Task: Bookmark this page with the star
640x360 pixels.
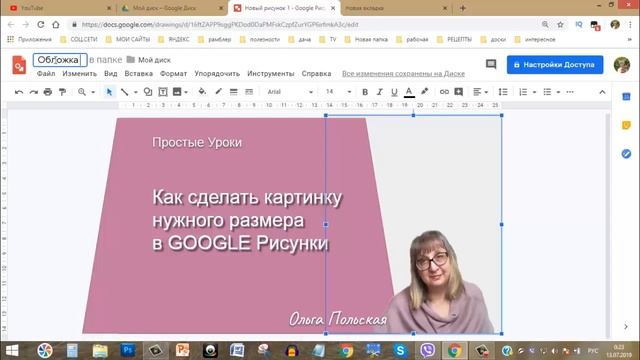Action: tap(560, 25)
